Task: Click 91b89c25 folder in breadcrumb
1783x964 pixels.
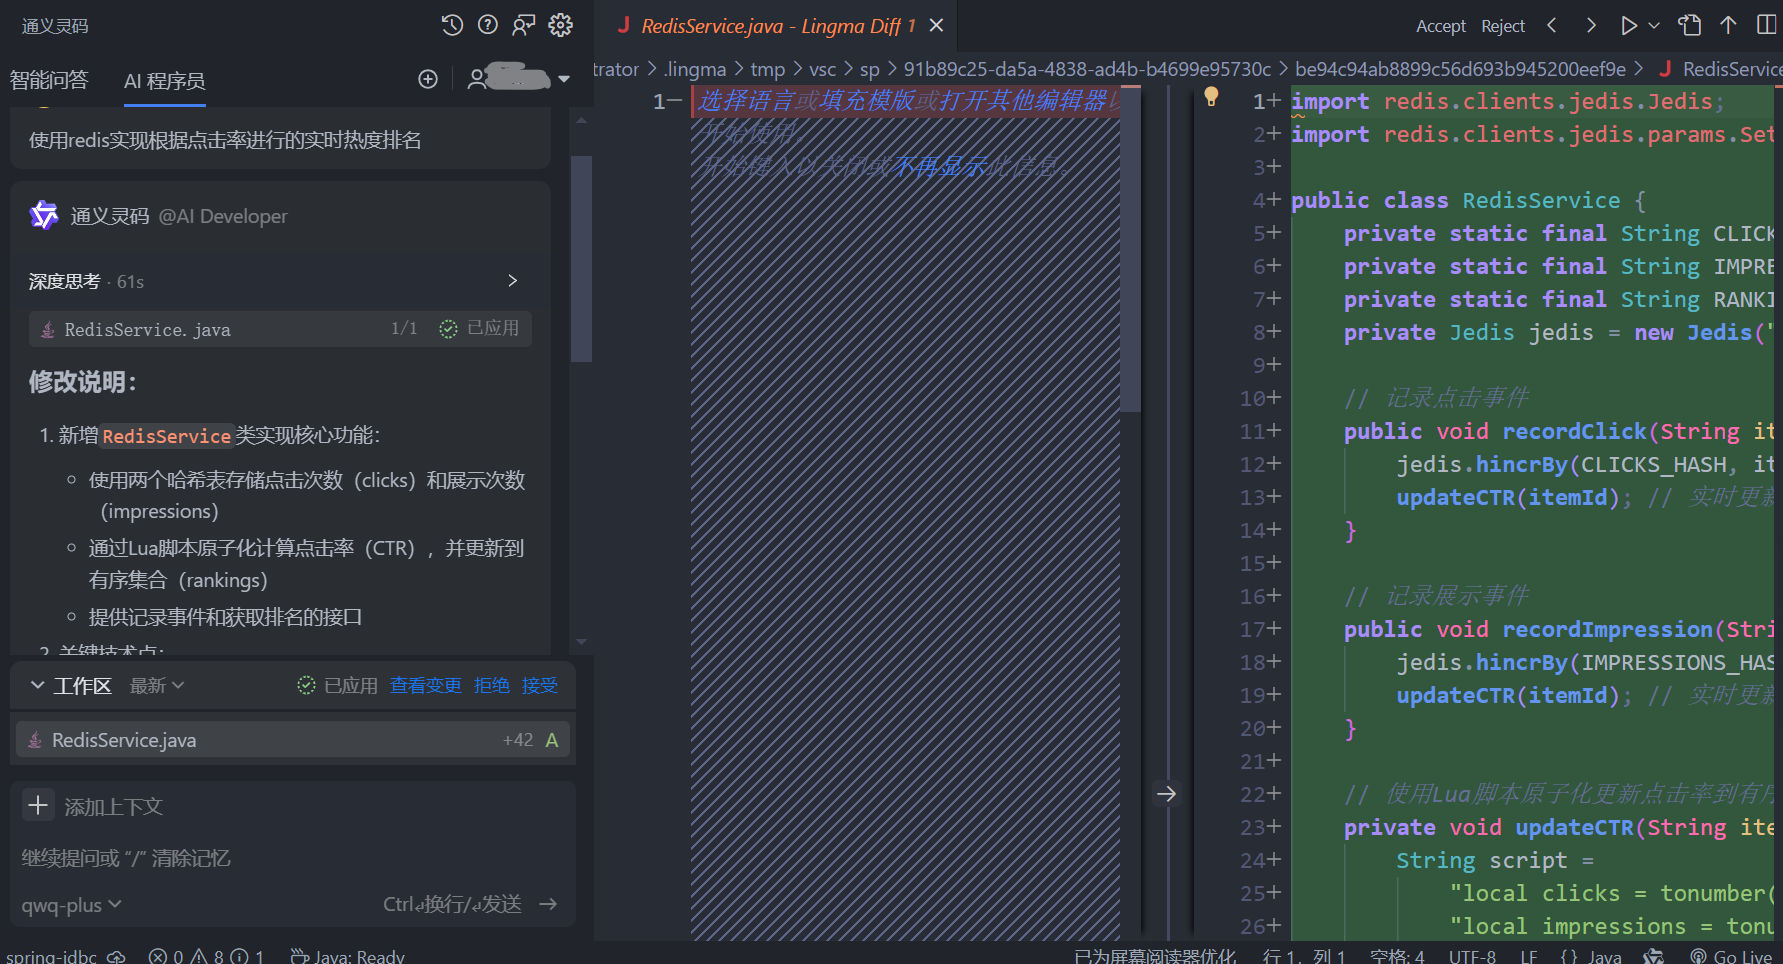Action: pyautogui.click(x=1087, y=69)
